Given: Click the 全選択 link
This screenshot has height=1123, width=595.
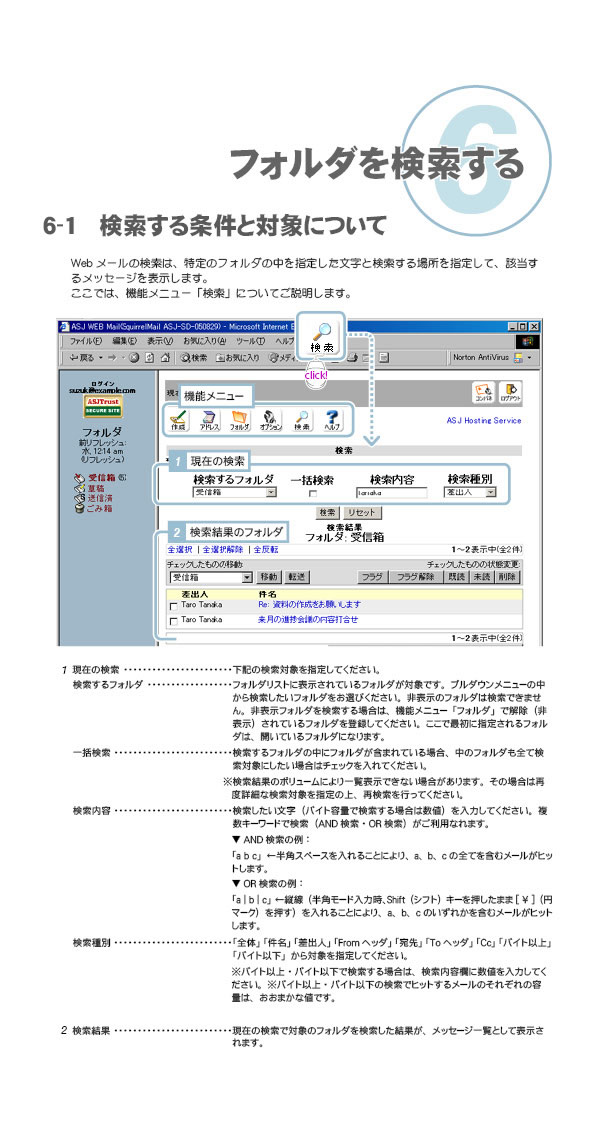Looking at the screenshot, I should pos(180,549).
